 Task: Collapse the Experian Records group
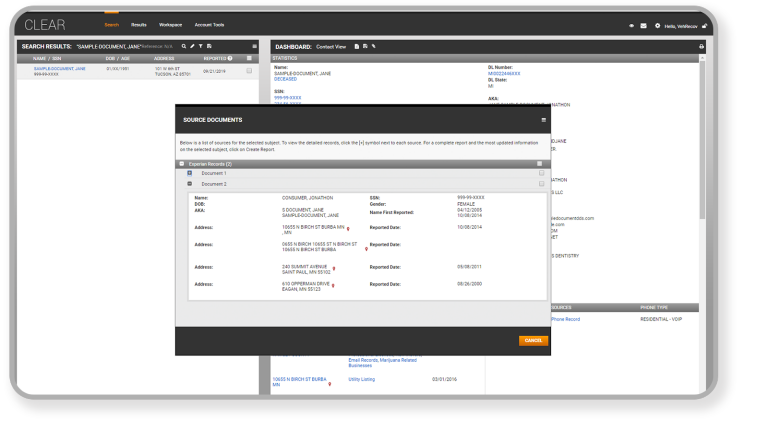point(181,163)
